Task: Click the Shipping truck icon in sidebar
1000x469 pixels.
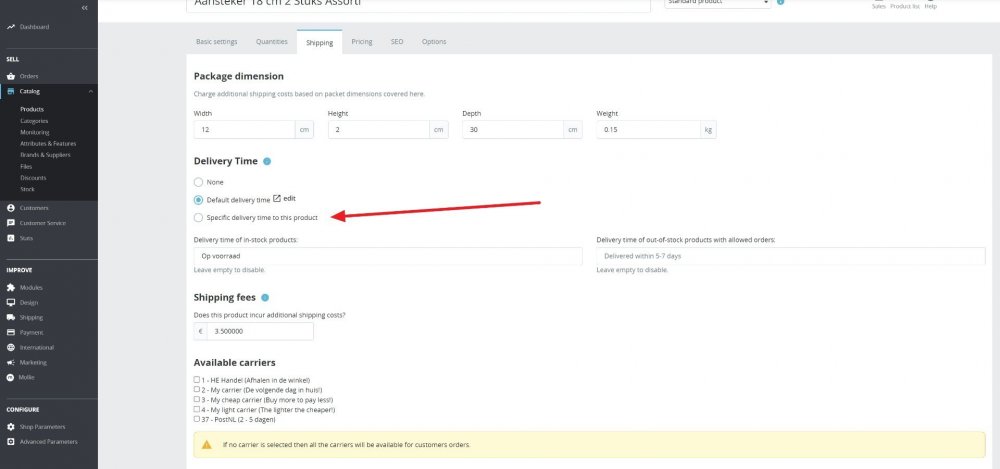Action: pos(10,317)
